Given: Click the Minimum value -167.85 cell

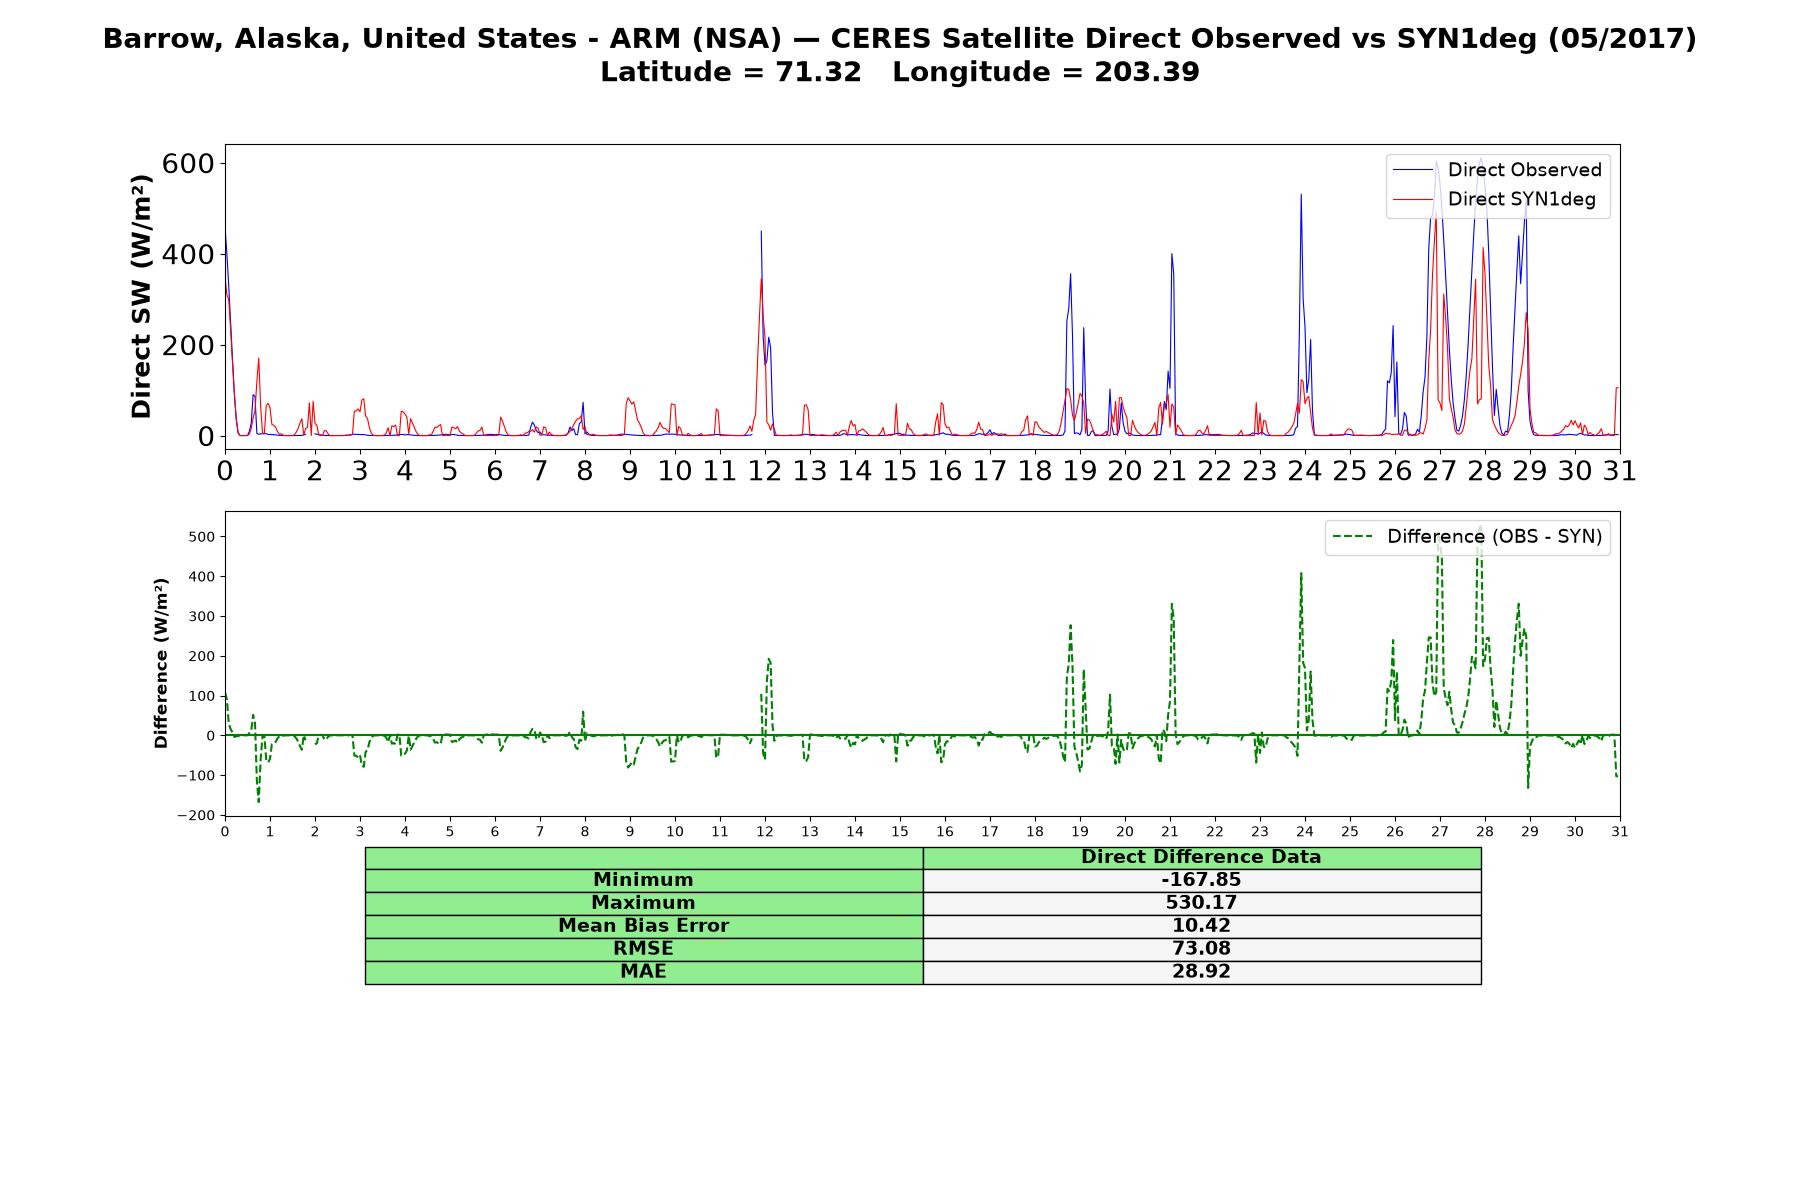Looking at the screenshot, I should pos(1202,880).
